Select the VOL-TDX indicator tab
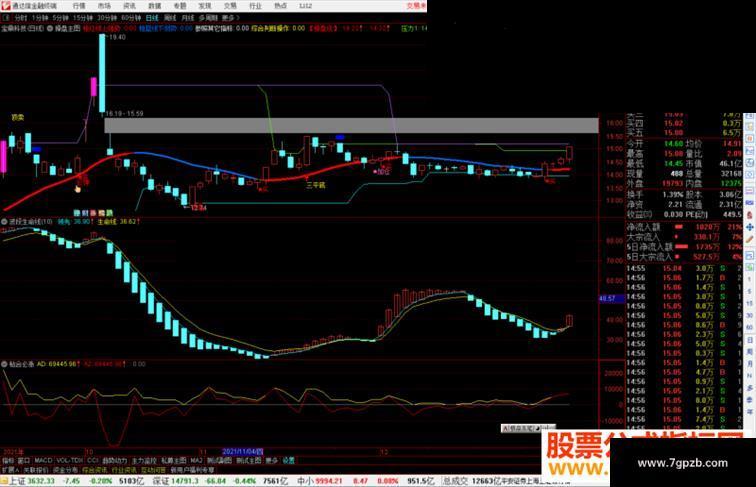This screenshot has height=487, width=756. tap(70, 460)
